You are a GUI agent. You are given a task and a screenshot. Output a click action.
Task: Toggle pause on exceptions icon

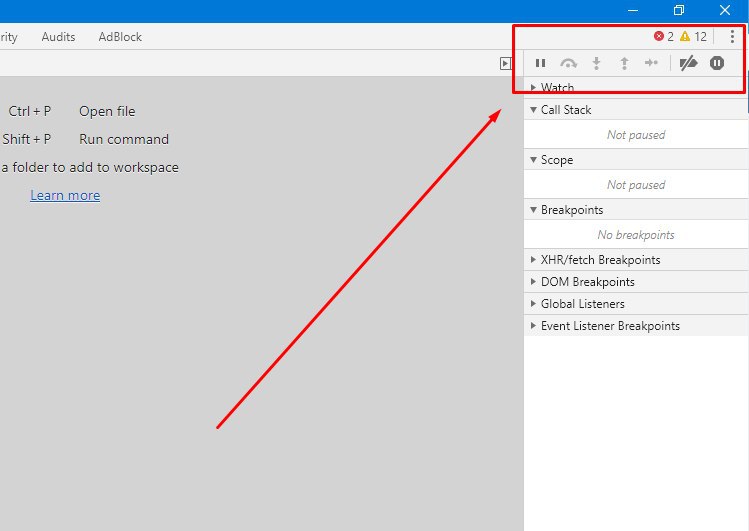(x=717, y=63)
